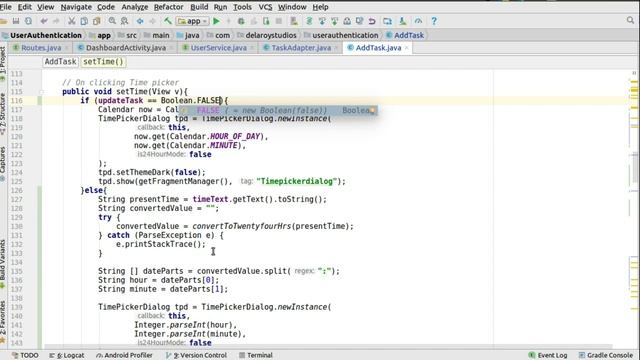The width and height of the screenshot is (640, 360).
Task: Open the Tools menu
Action: (242, 7)
